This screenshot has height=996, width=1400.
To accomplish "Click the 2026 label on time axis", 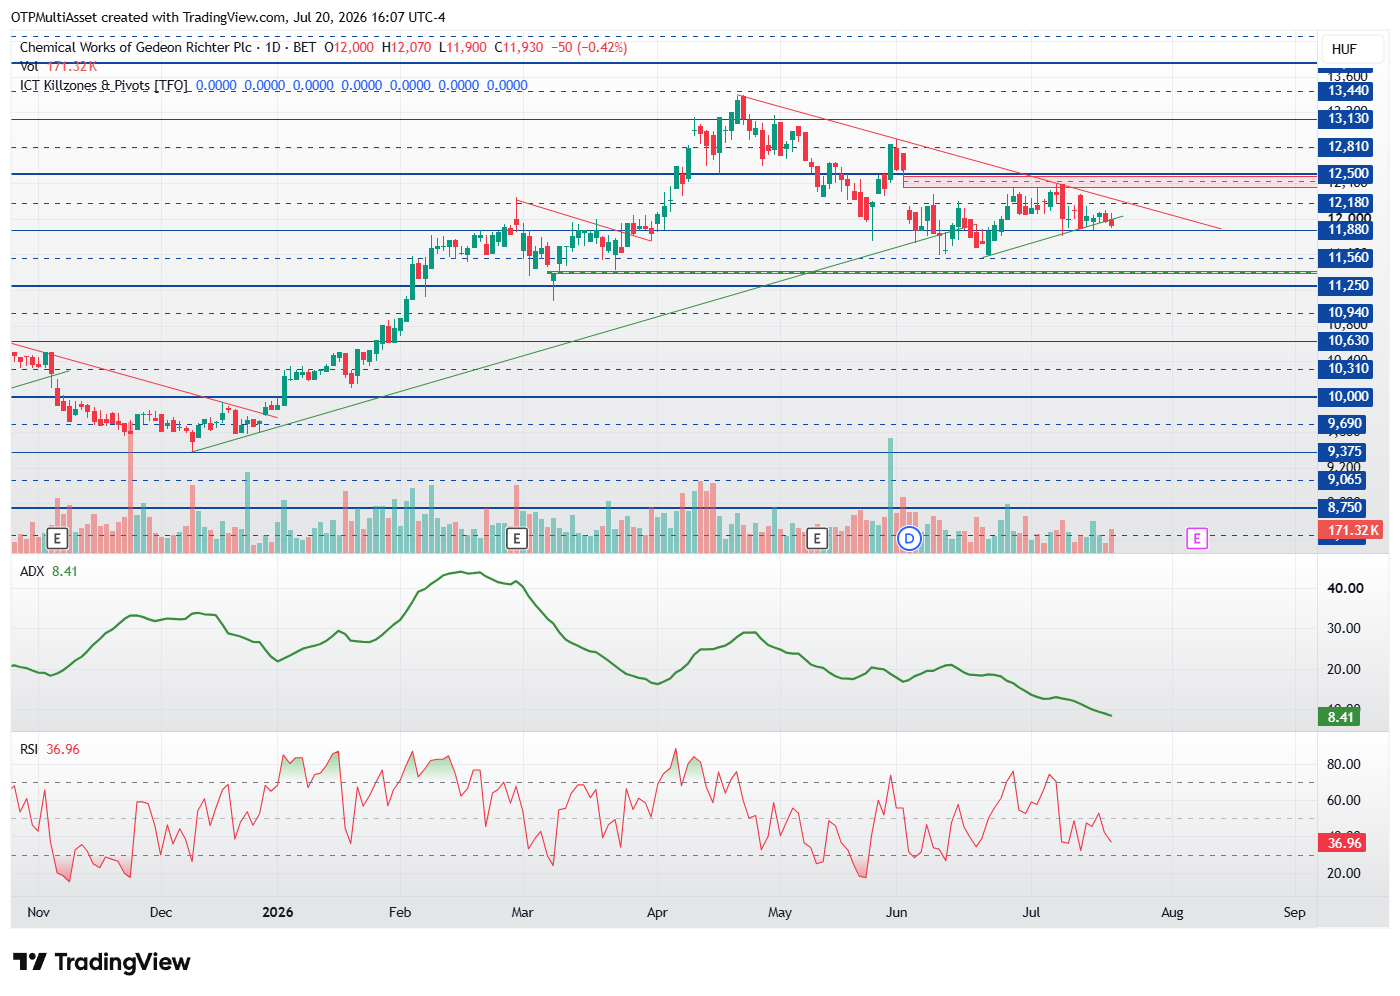I will pos(277,912).
